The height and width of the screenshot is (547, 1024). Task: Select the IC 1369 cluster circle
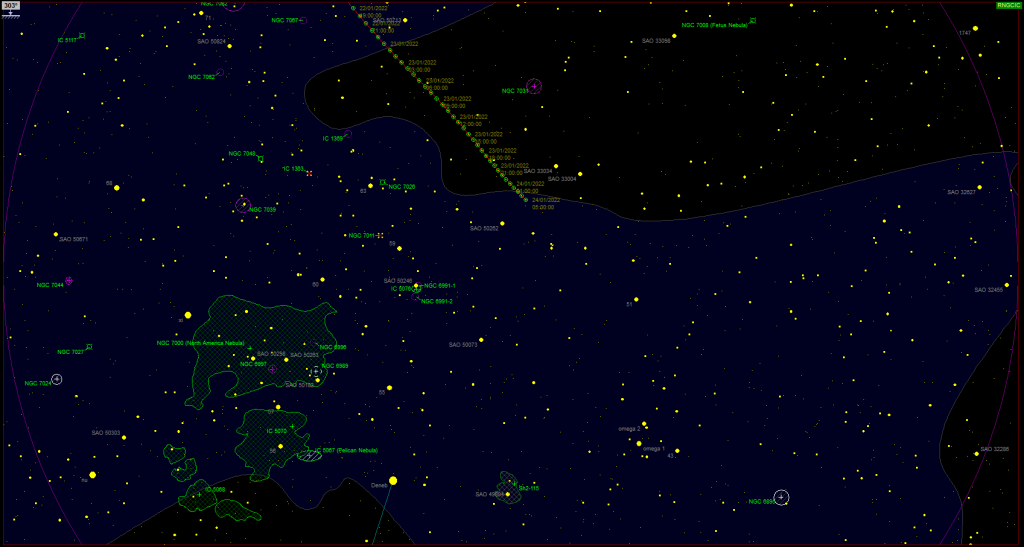click(x=348, y=134)
